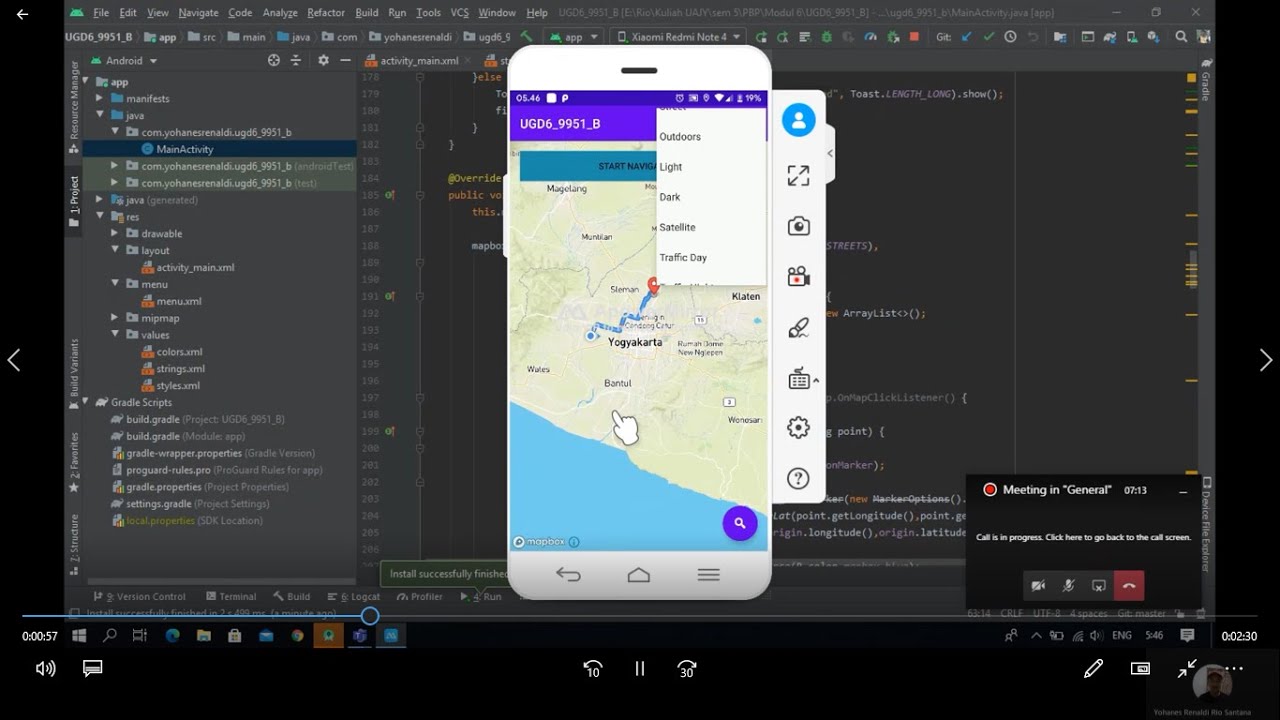Open Project panel gear settings icon
Image resolution: width=1280 pixels, height=720 pixels.
(323, 60)
